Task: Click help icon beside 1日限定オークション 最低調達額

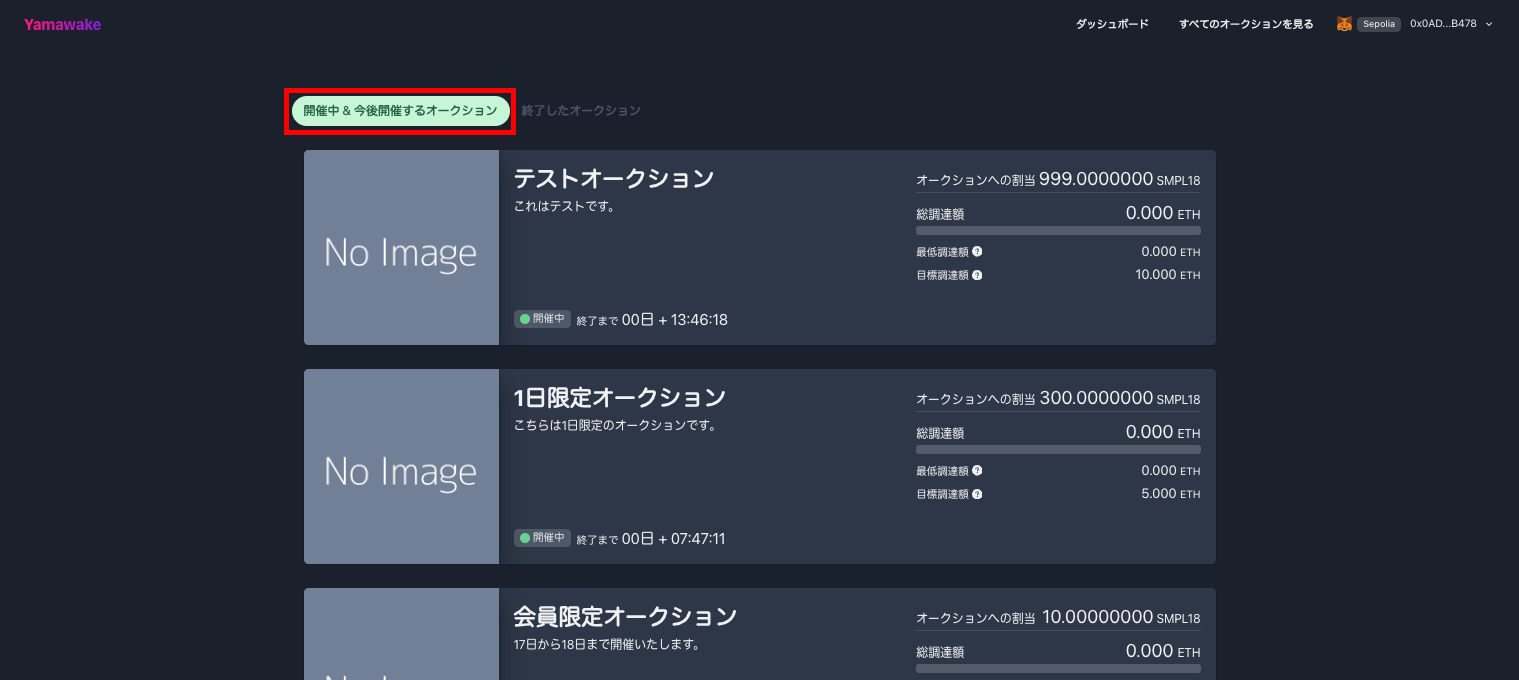Action: (x=977, y=471)
